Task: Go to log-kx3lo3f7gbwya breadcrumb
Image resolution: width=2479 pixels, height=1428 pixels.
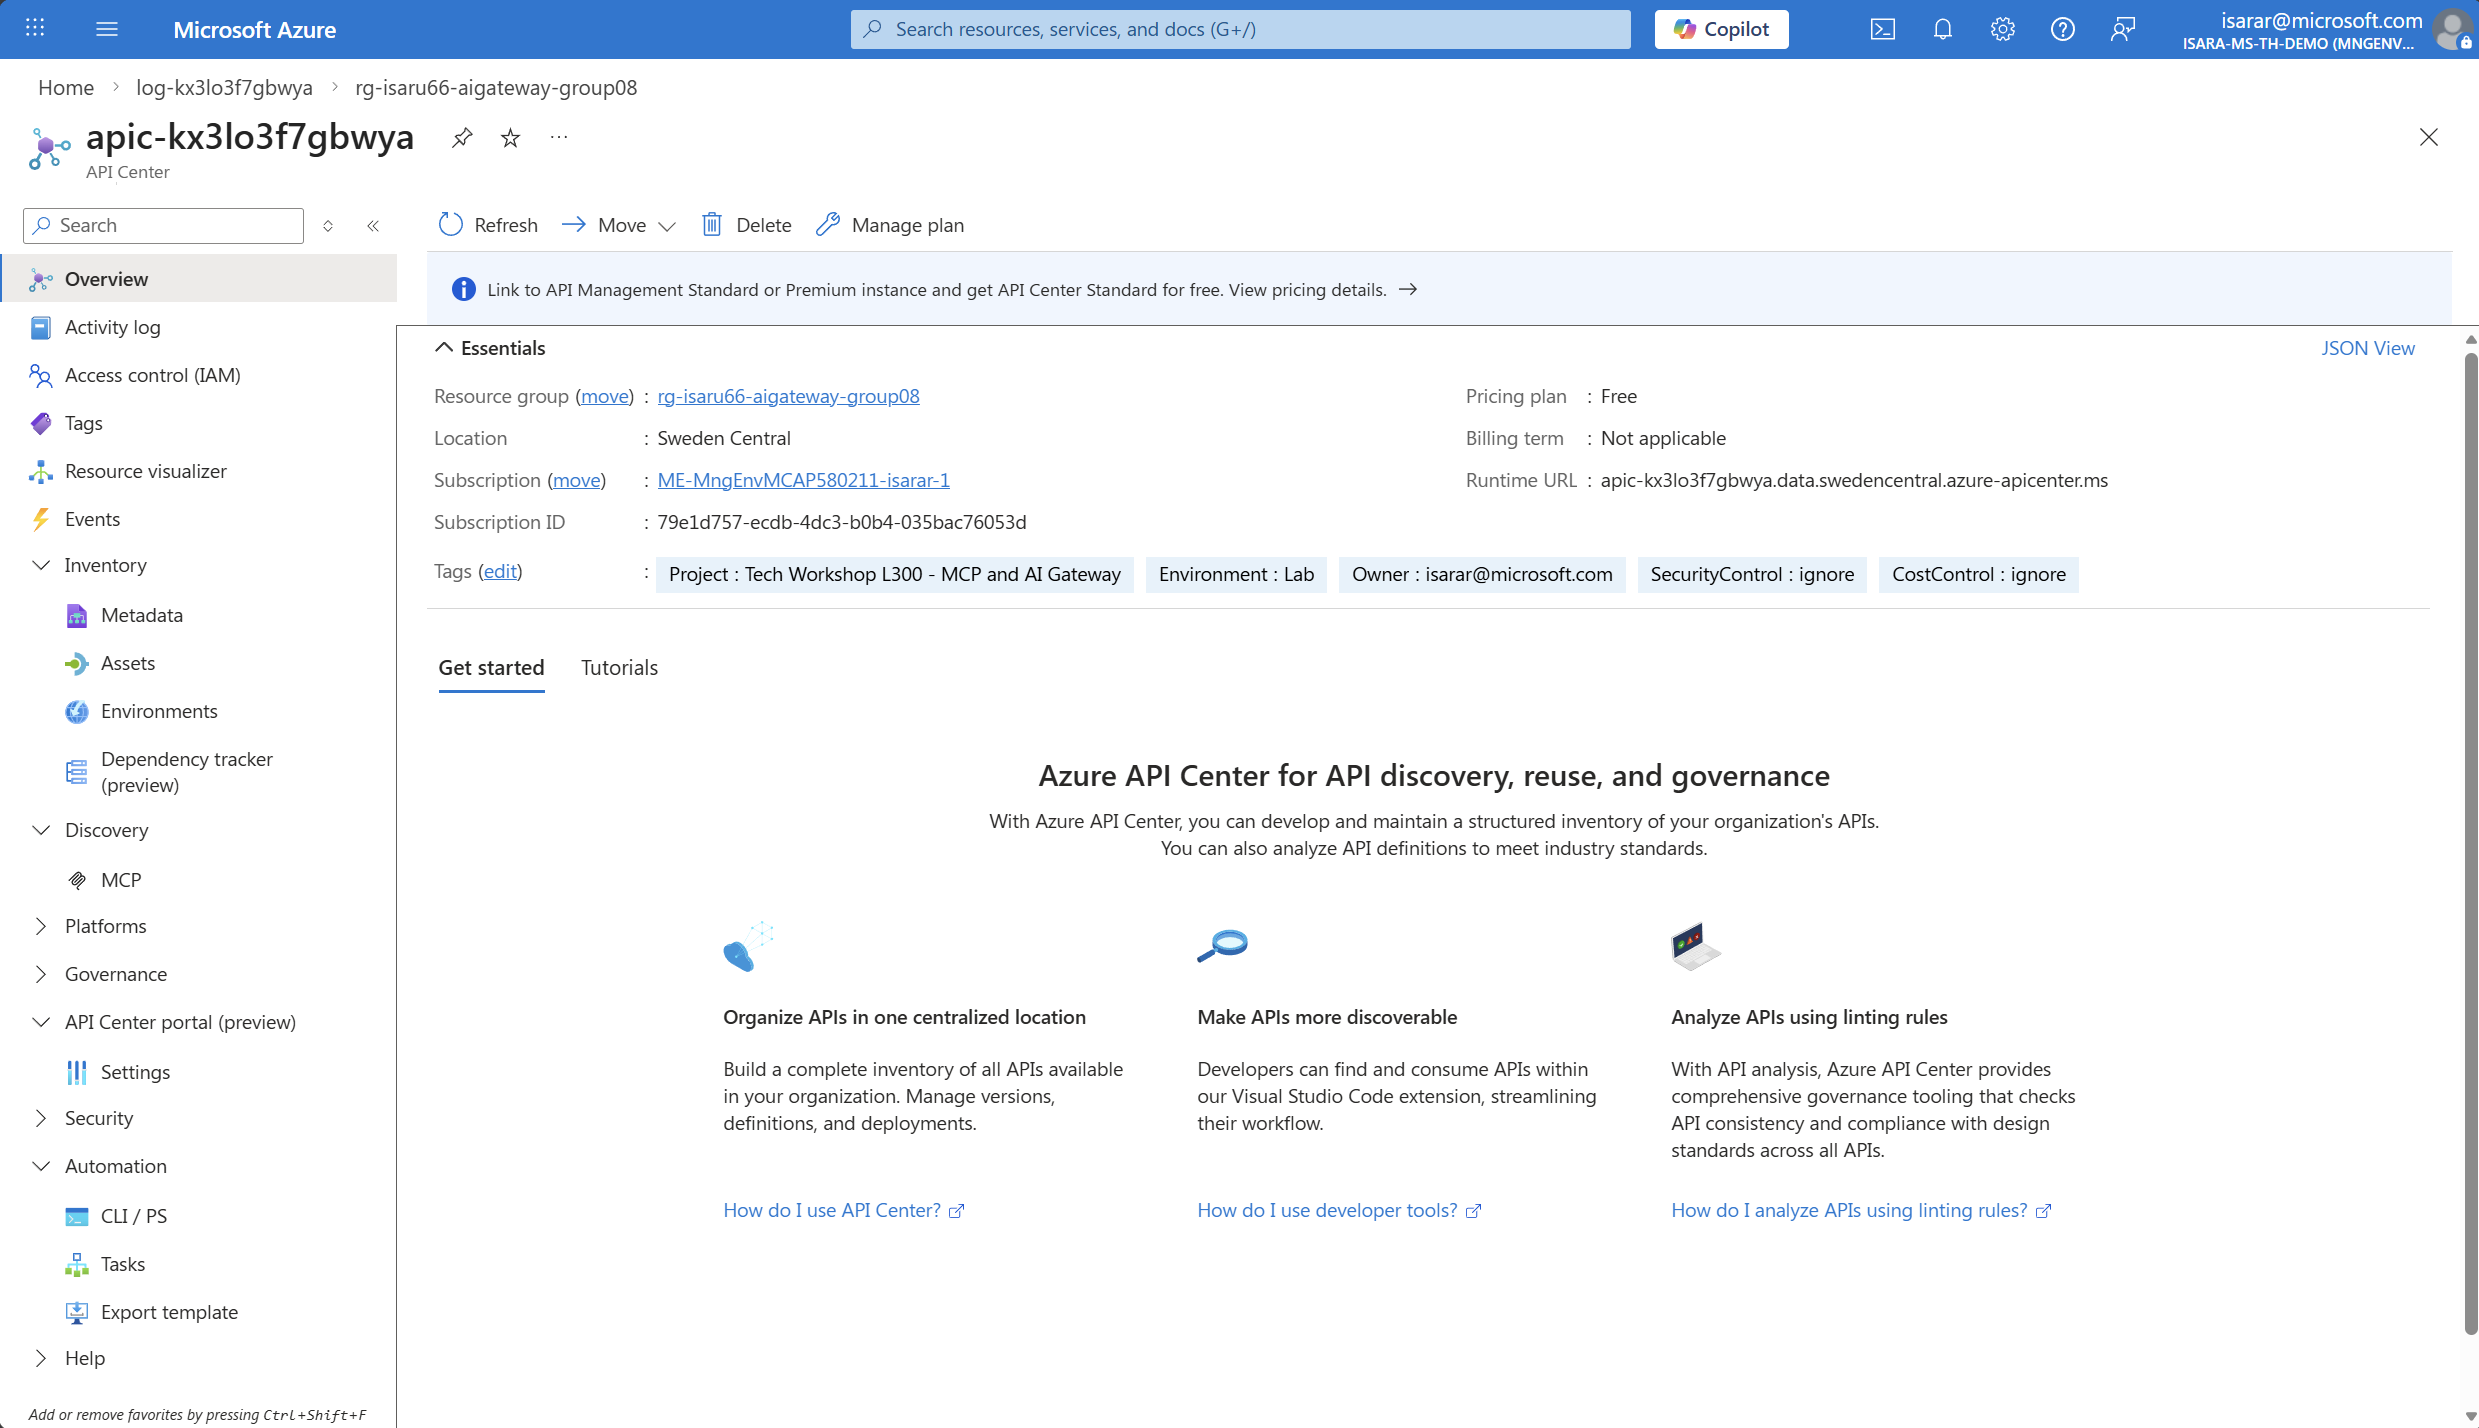Action: [224, 87]
